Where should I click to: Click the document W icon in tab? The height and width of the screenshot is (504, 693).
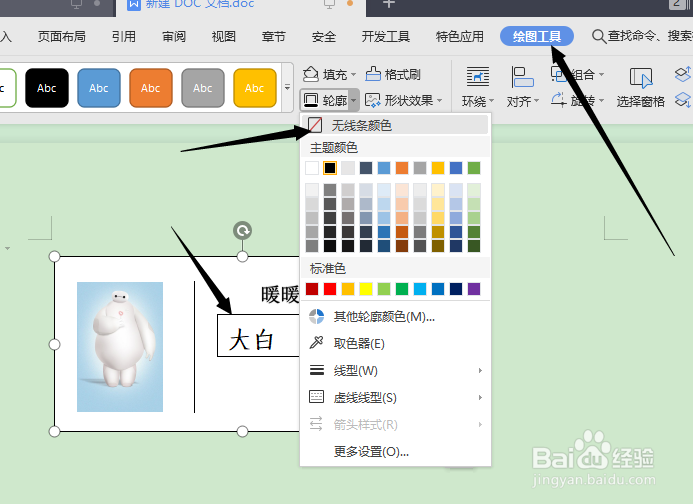133,4
